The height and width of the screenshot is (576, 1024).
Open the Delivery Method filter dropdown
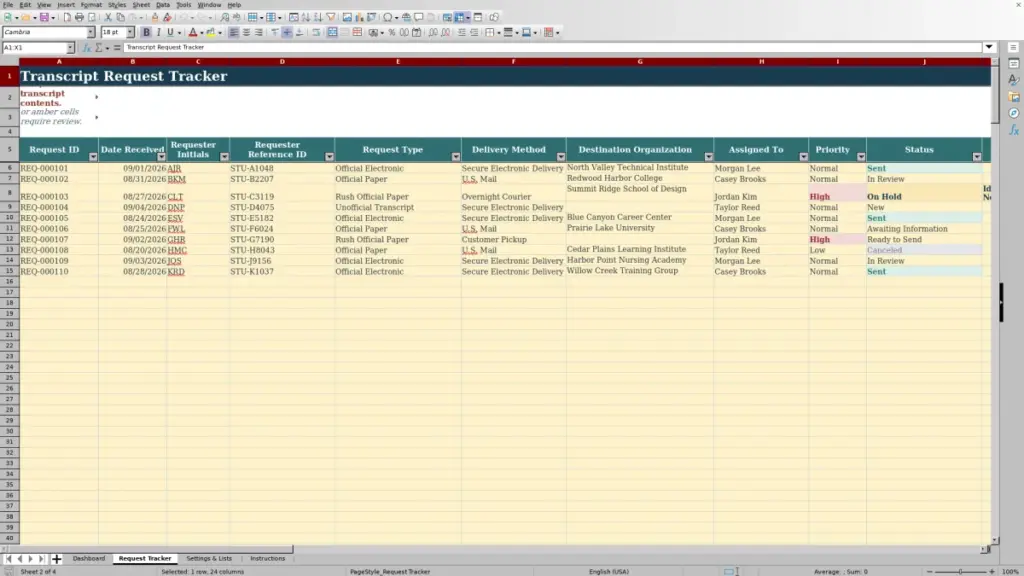(x=561, y=157)
